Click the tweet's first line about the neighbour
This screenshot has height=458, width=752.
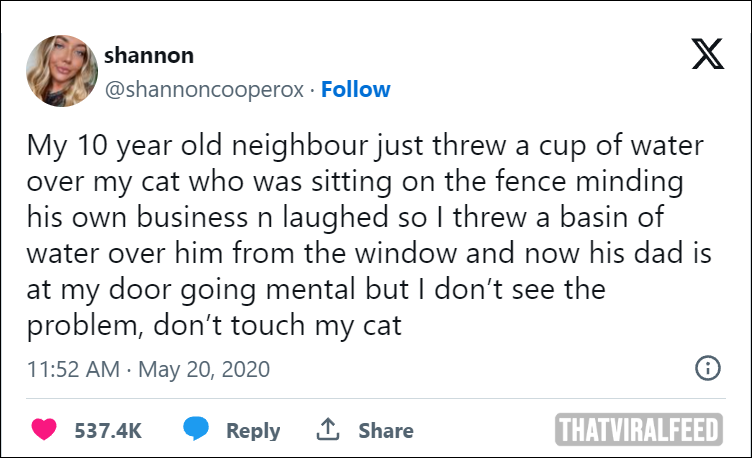[x=365, y=145]
